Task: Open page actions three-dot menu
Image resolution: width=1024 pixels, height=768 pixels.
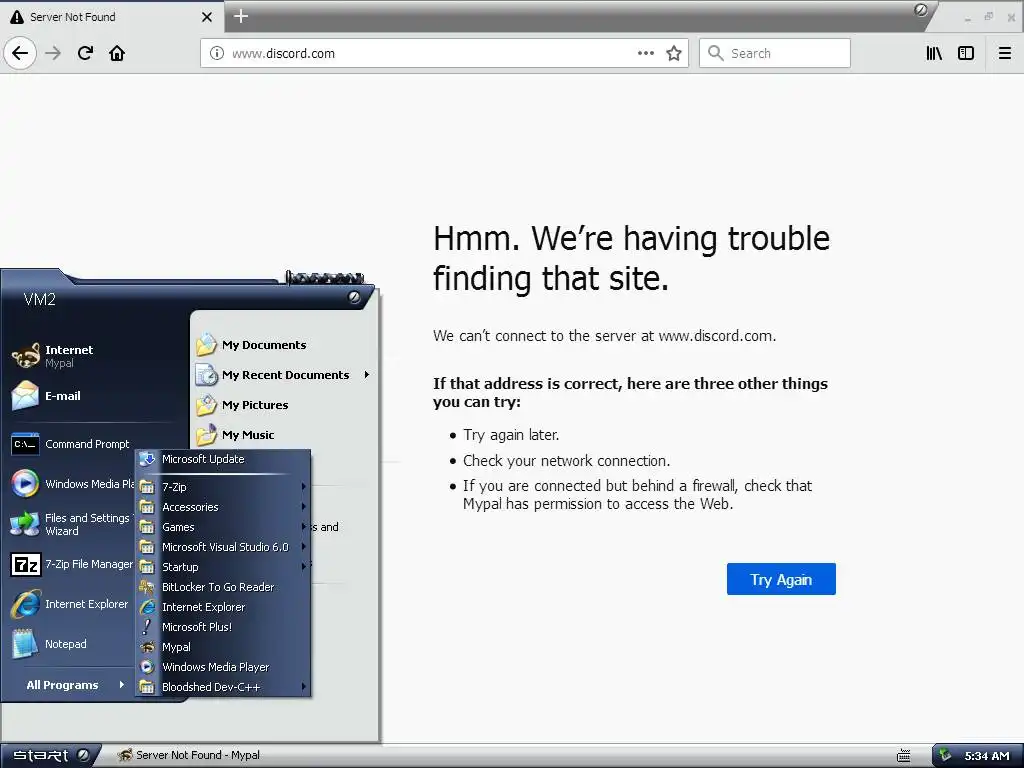Action: click(645, 54)
